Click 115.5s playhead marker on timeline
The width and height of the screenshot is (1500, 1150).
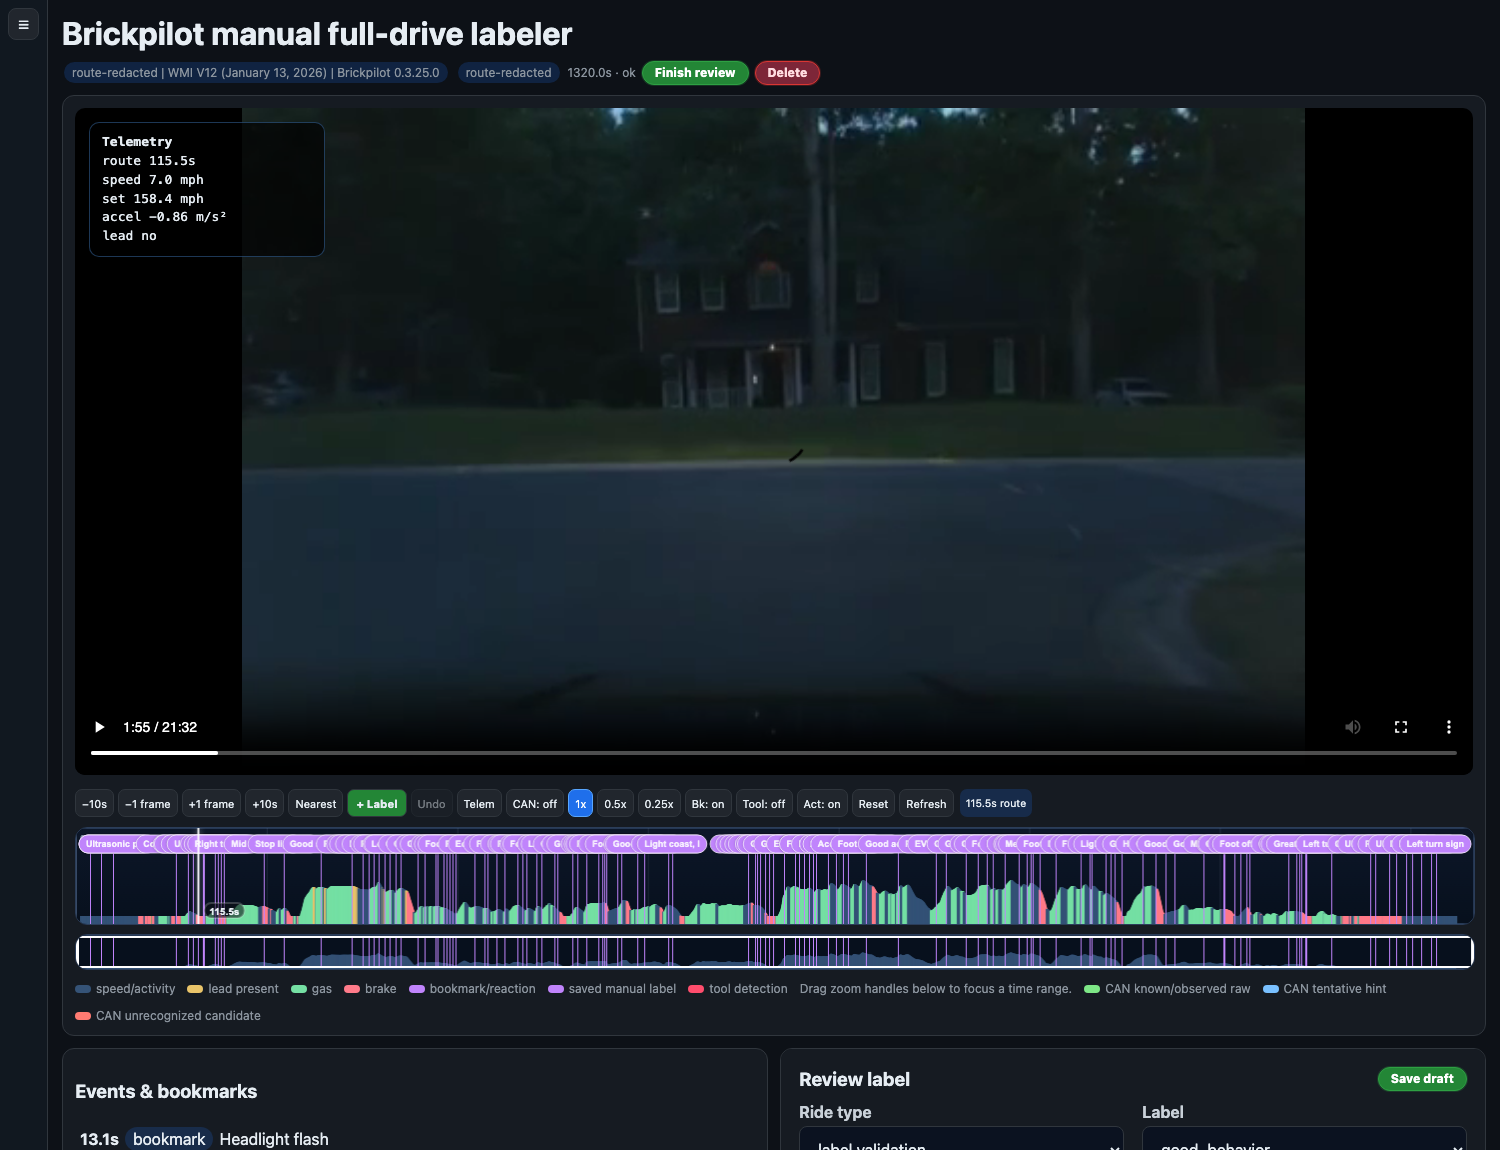click(x=224, y=911)
